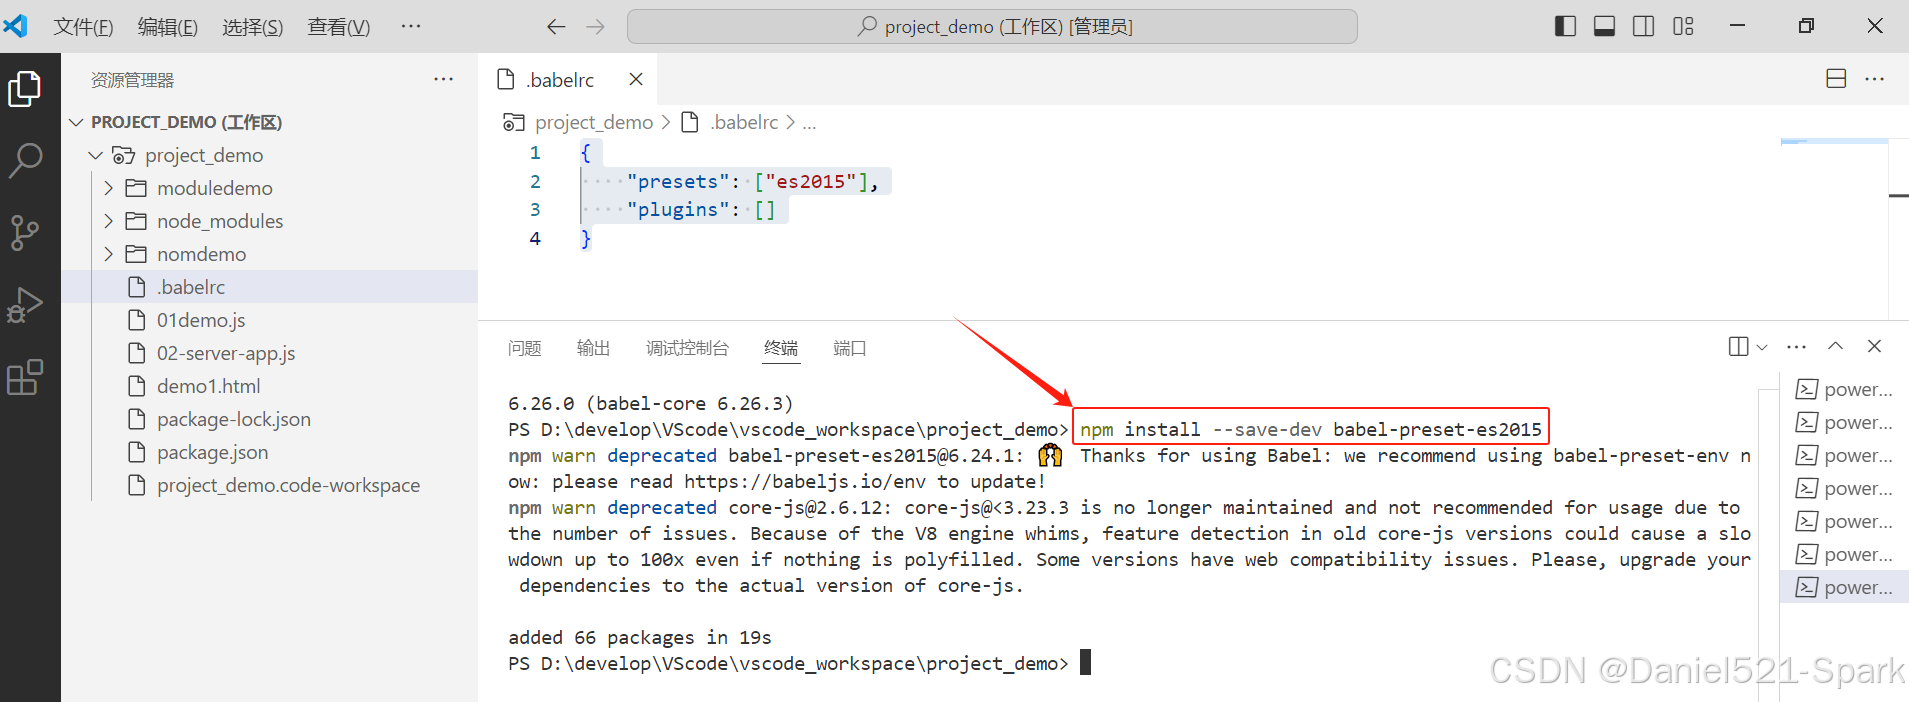
Task: Open the Extensions view
Action: [x=24, y=378]
